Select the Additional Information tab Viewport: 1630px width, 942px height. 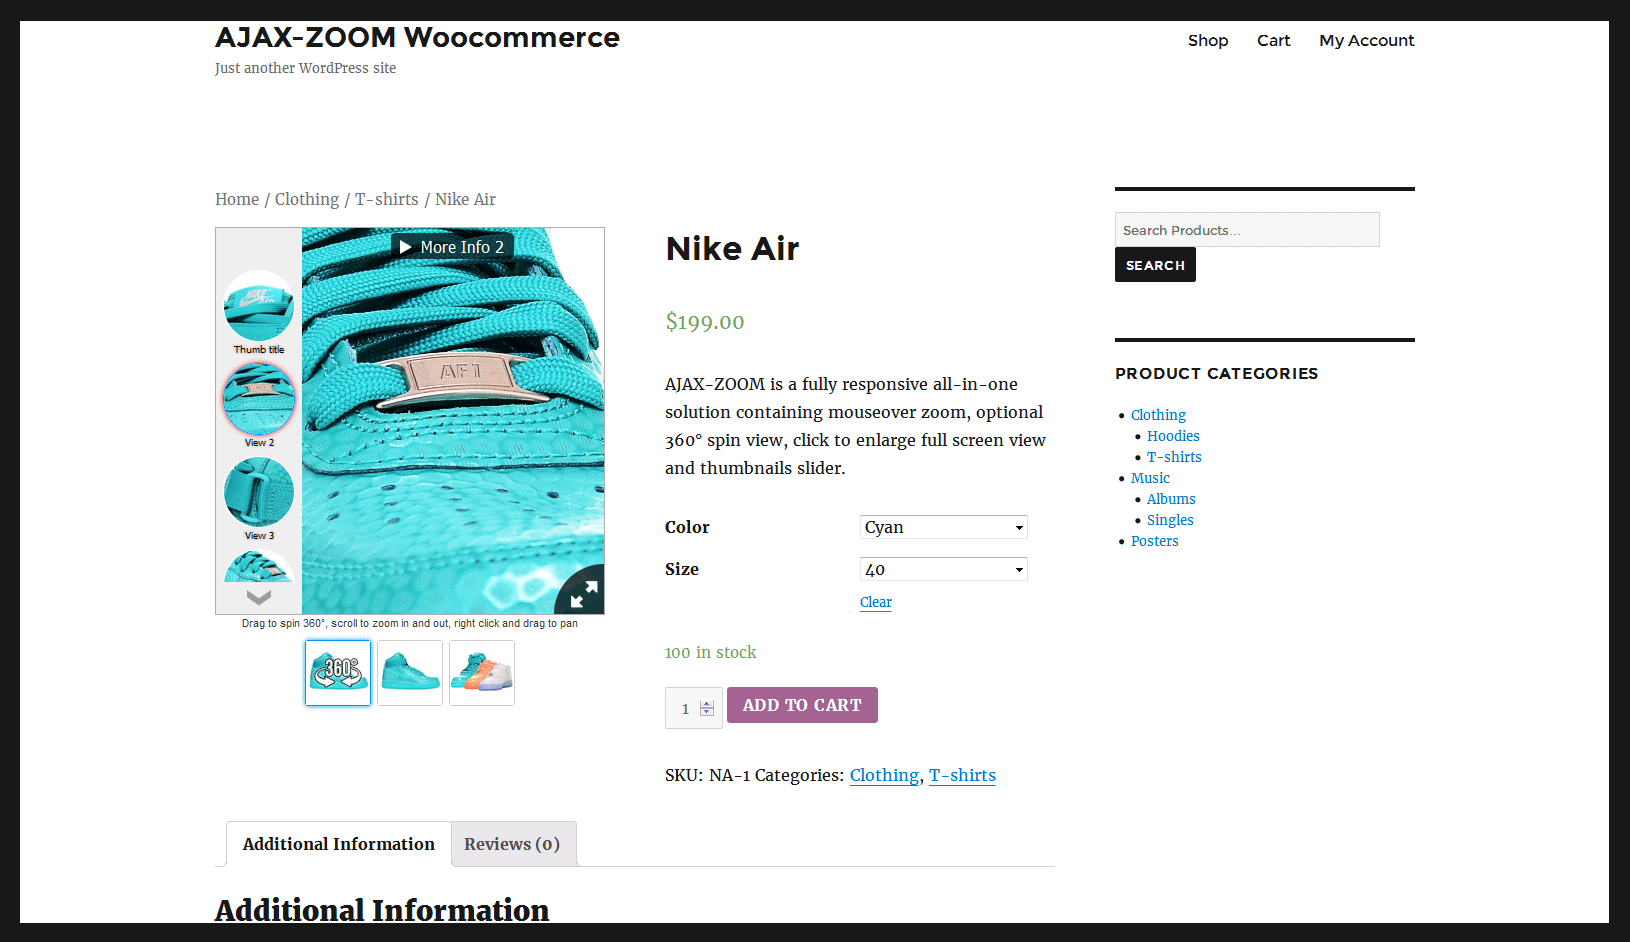(339, 844)
